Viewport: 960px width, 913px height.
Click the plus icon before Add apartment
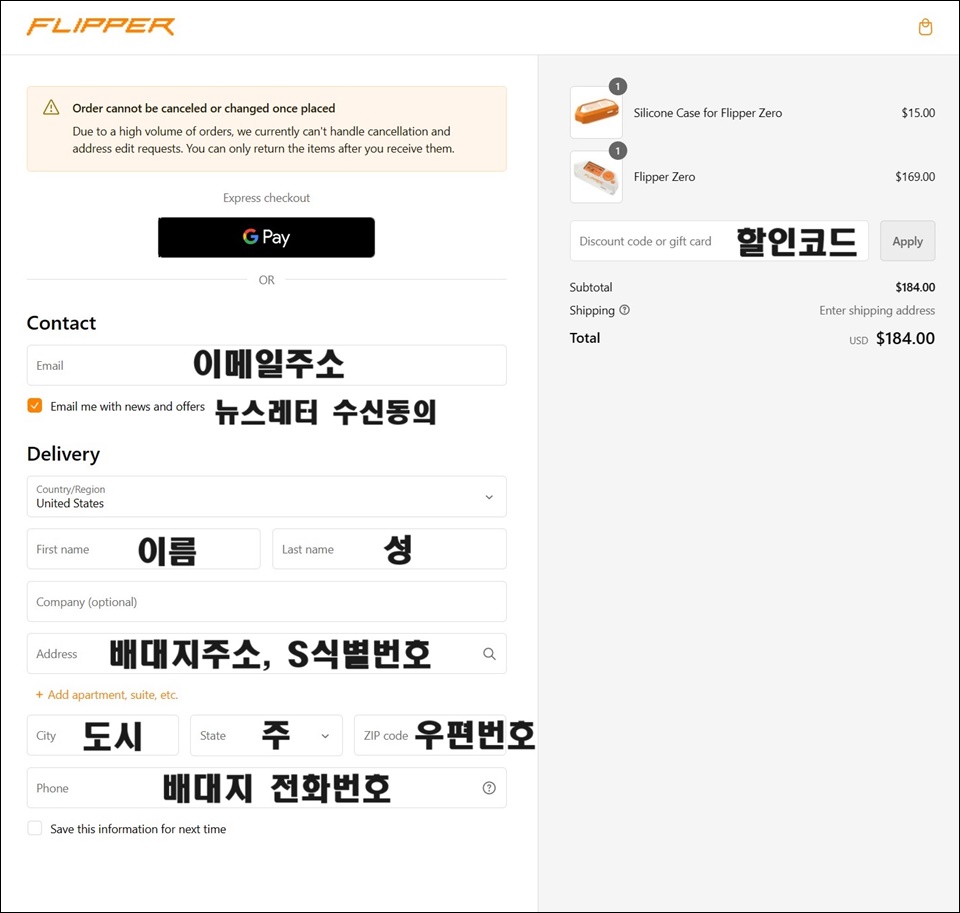(39, 694)
